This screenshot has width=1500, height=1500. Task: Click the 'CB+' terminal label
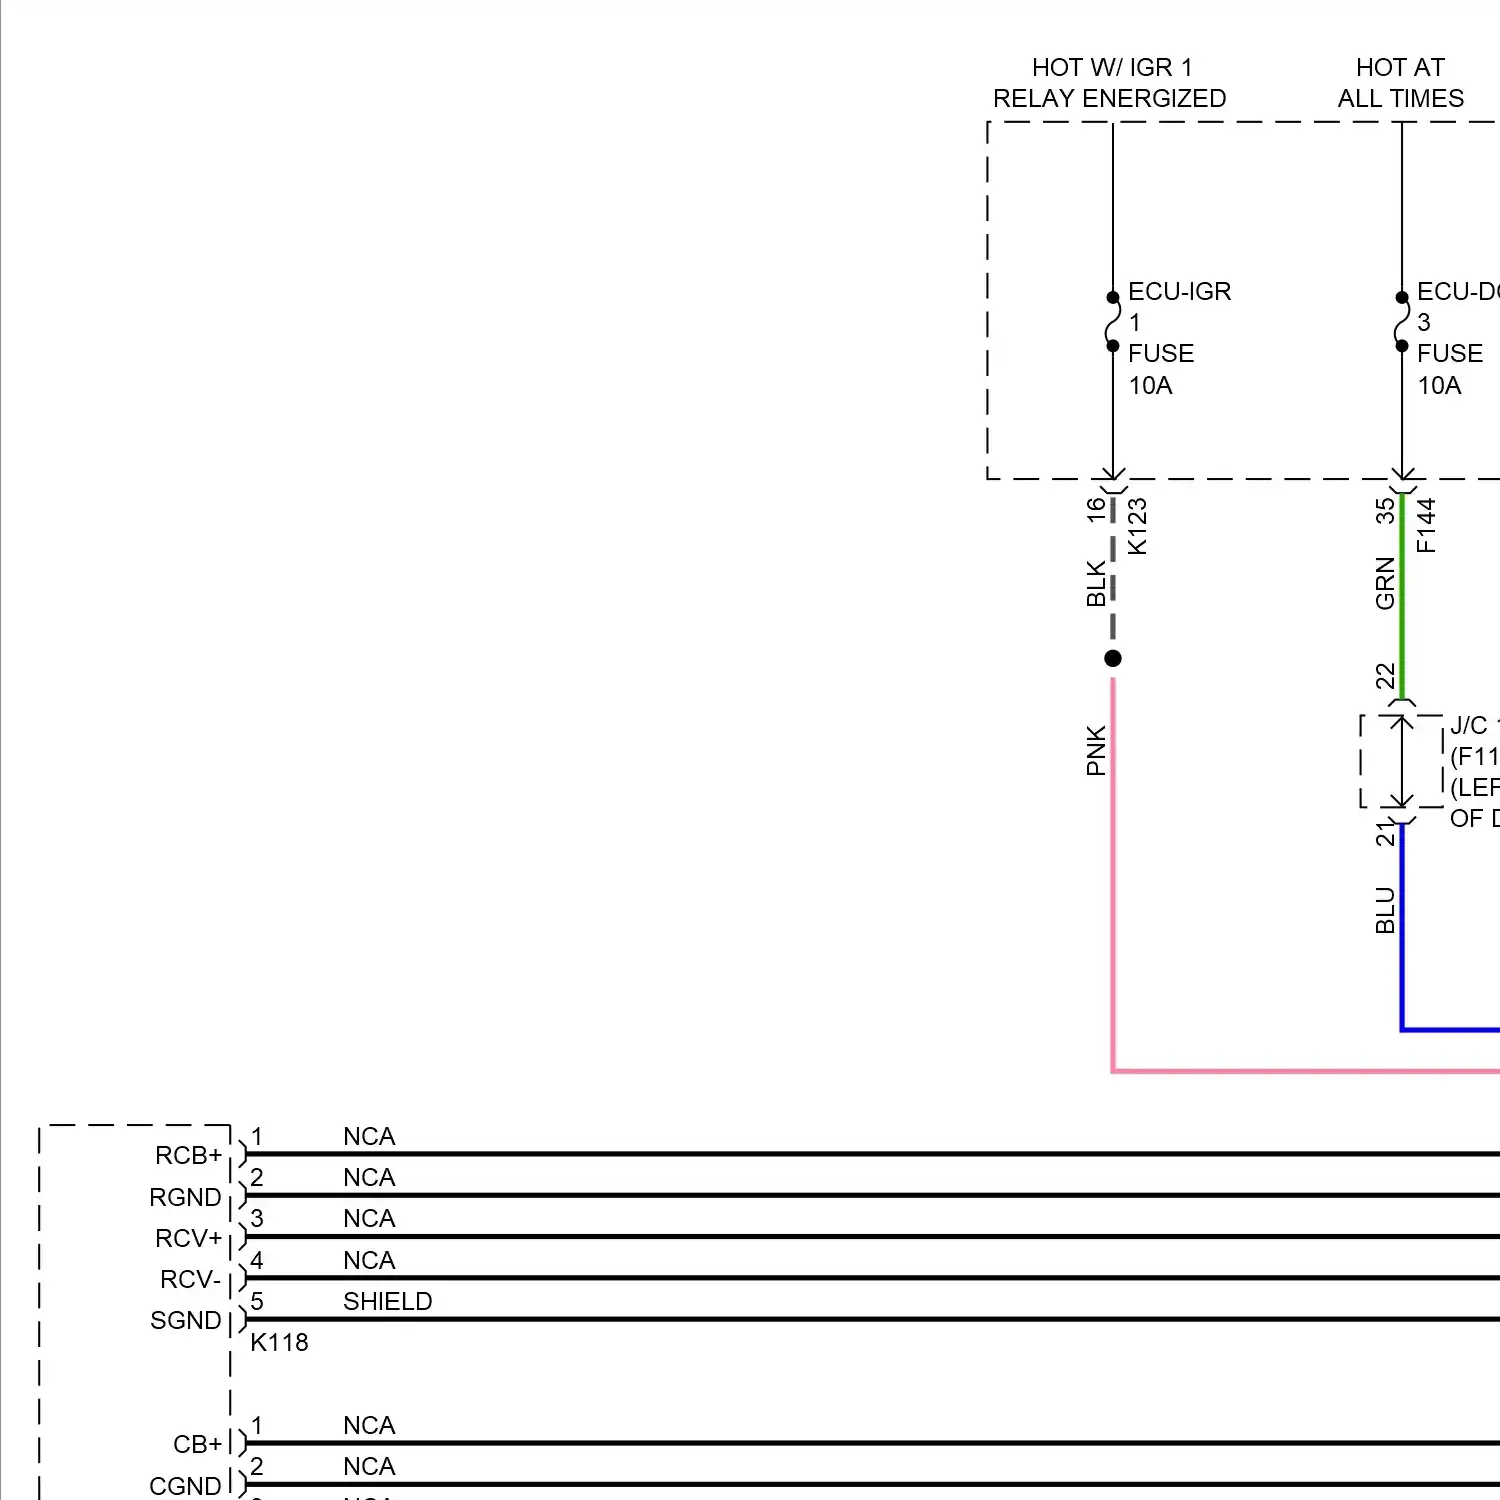197,1444
